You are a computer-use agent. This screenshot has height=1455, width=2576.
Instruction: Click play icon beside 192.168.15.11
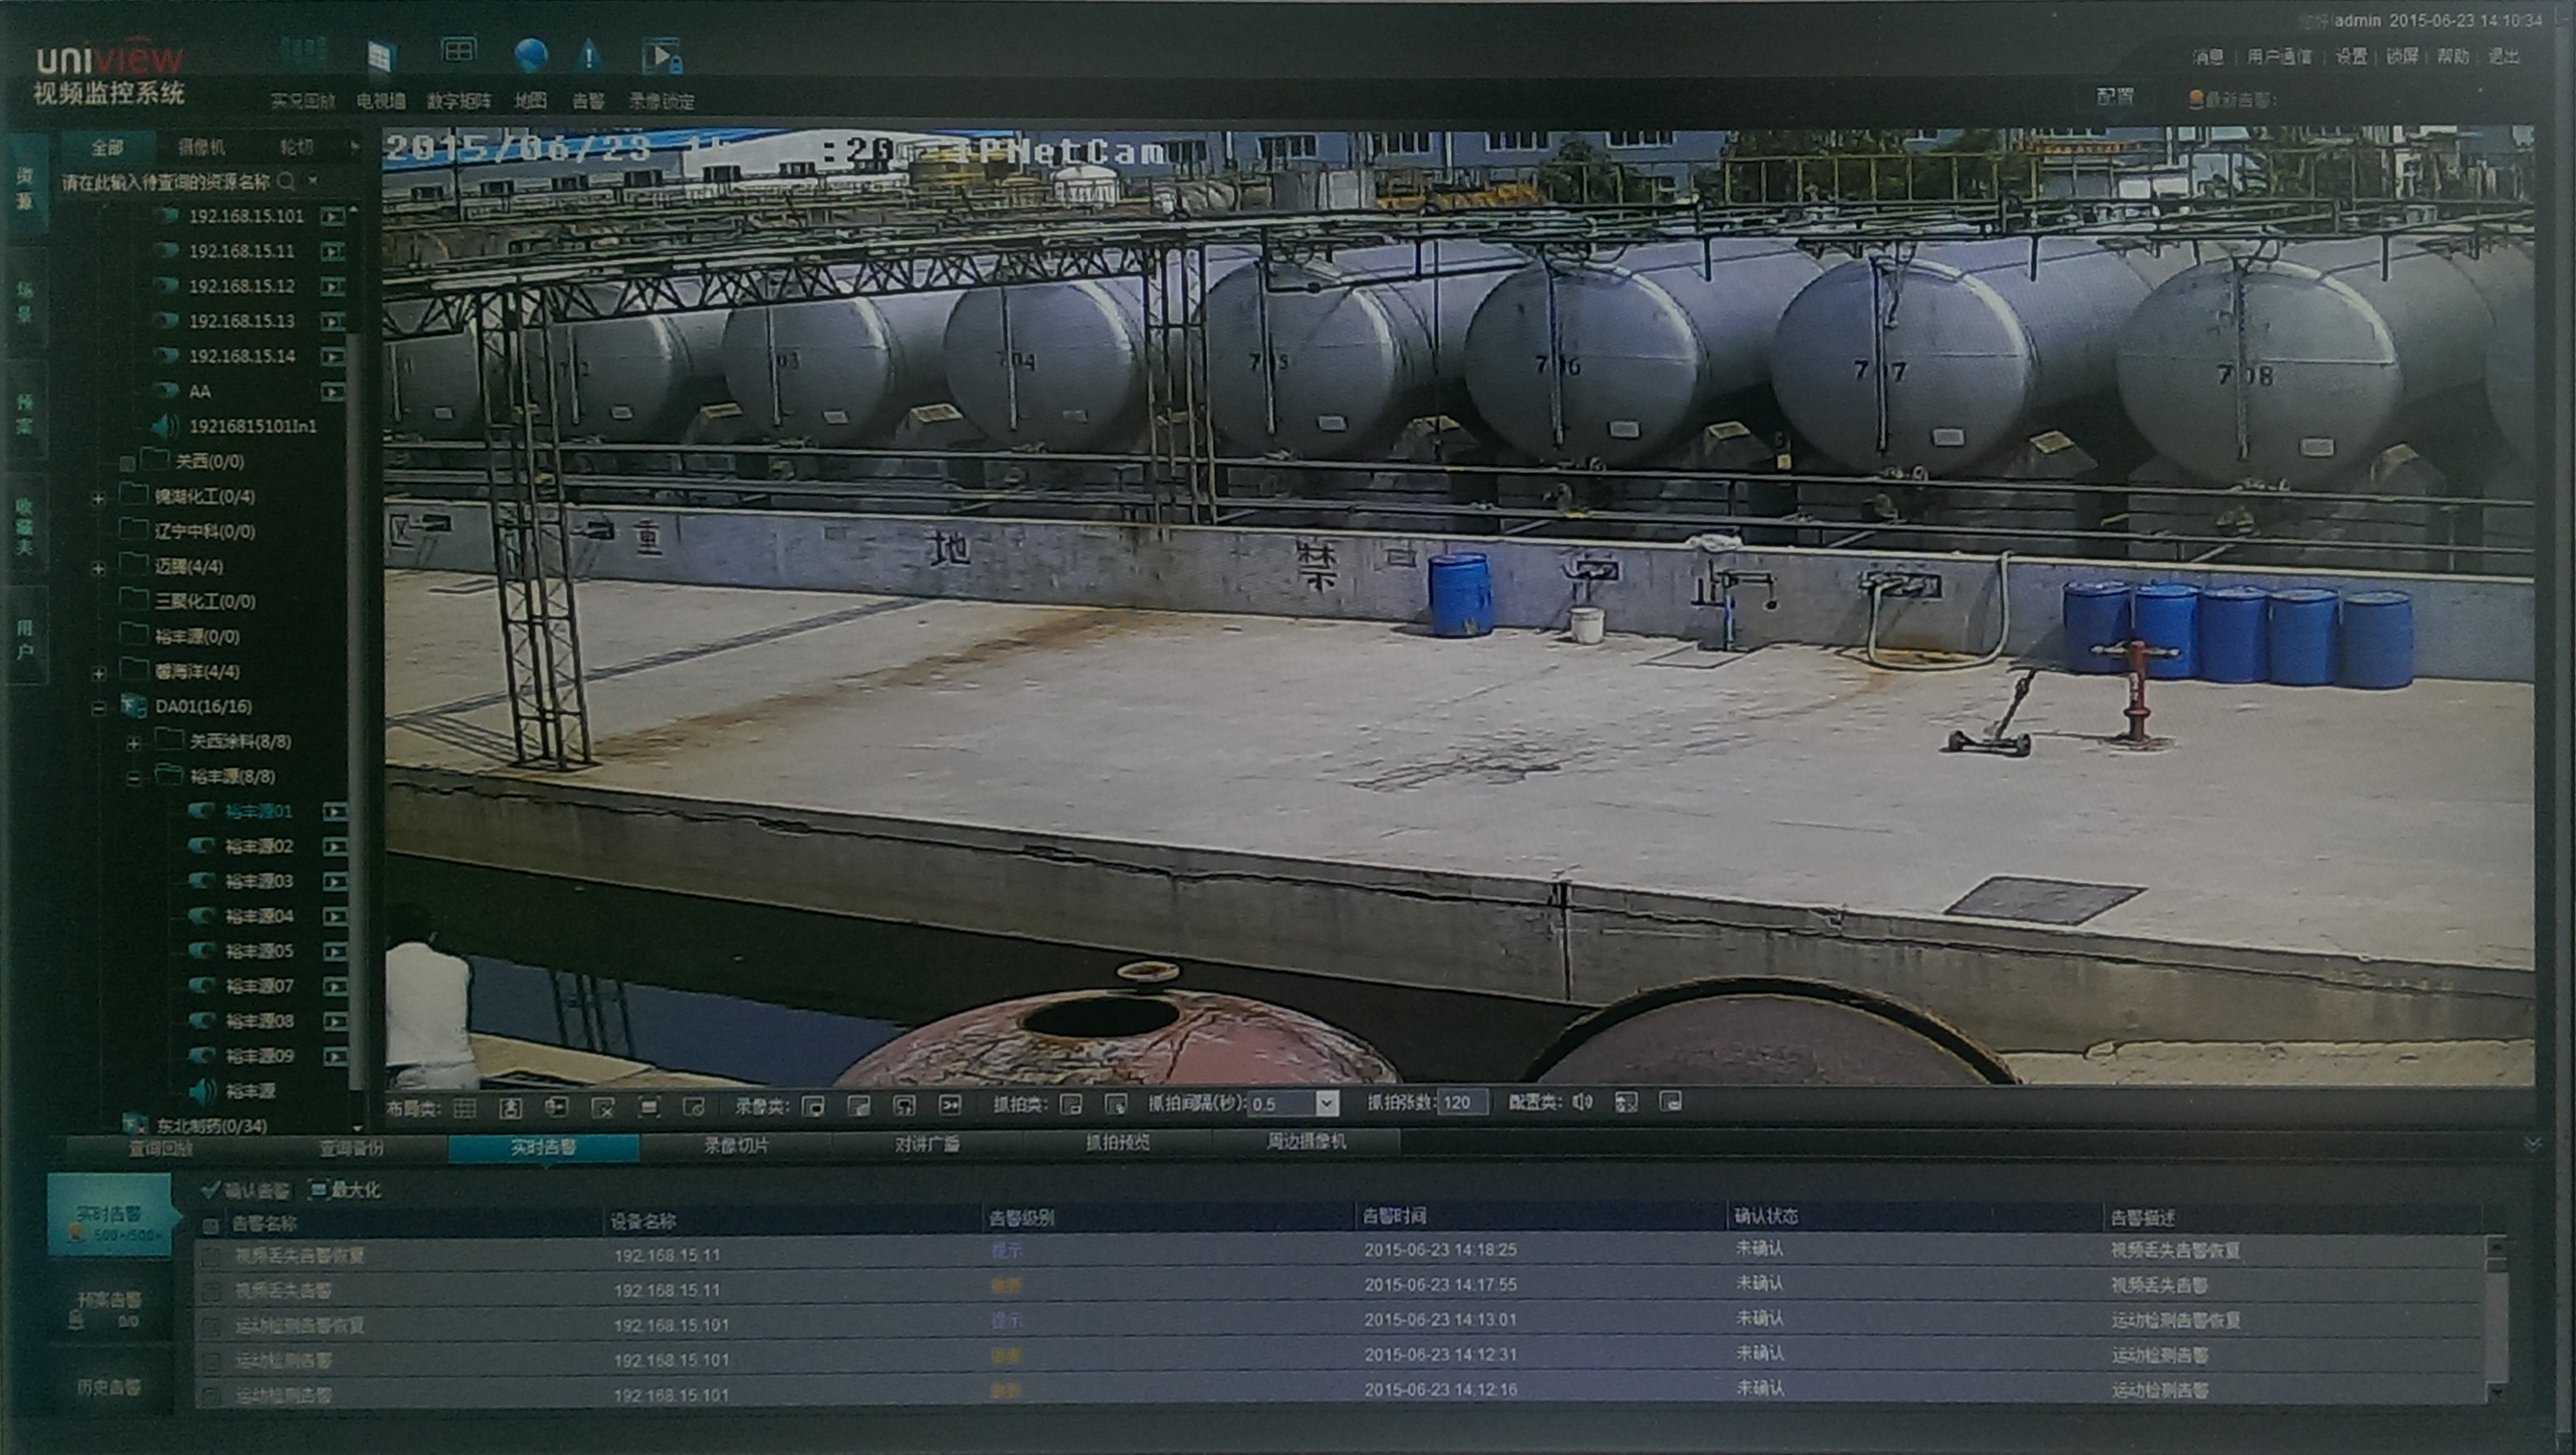point(332,251)
